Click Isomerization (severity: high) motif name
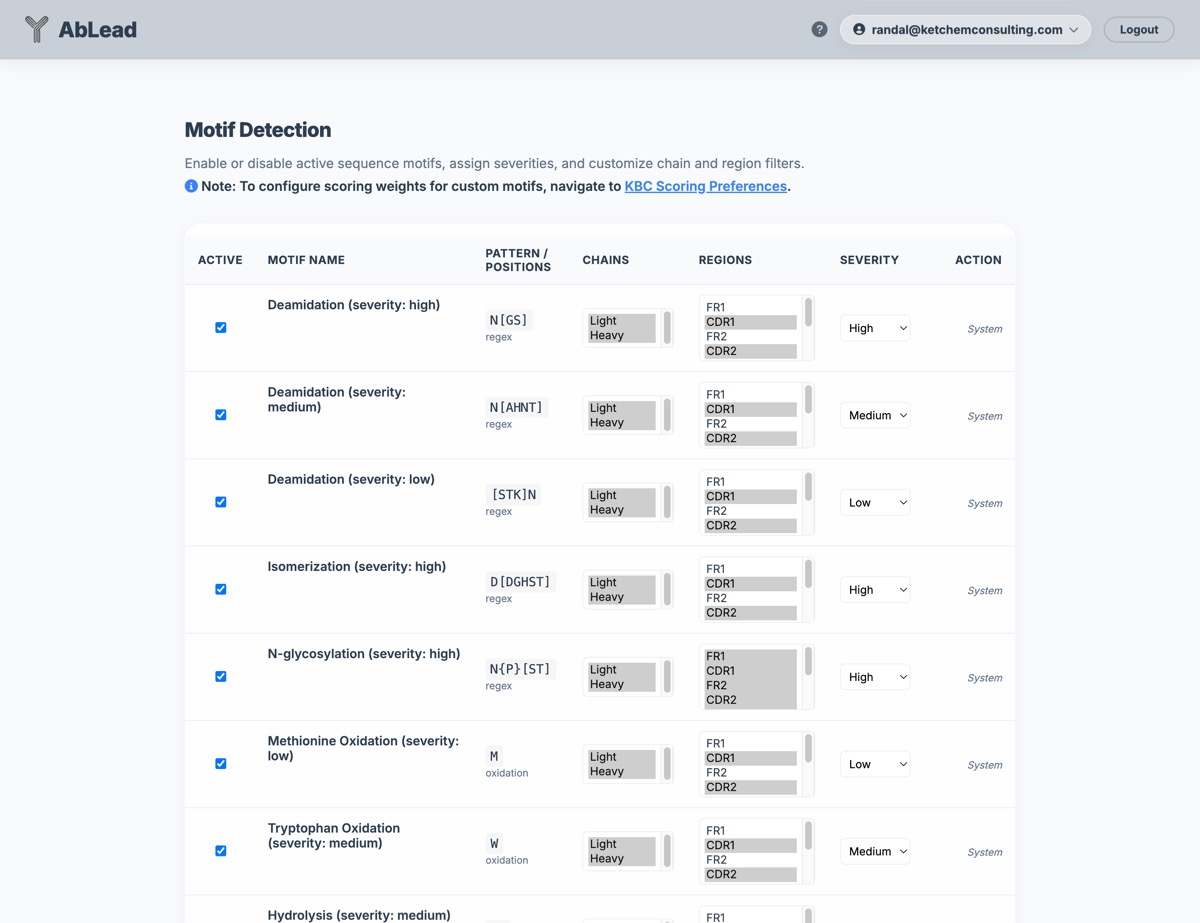 (x=357, y=567)
